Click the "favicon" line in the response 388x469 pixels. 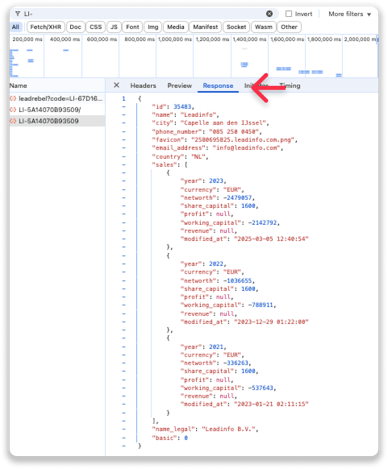(x=224, y=140)
